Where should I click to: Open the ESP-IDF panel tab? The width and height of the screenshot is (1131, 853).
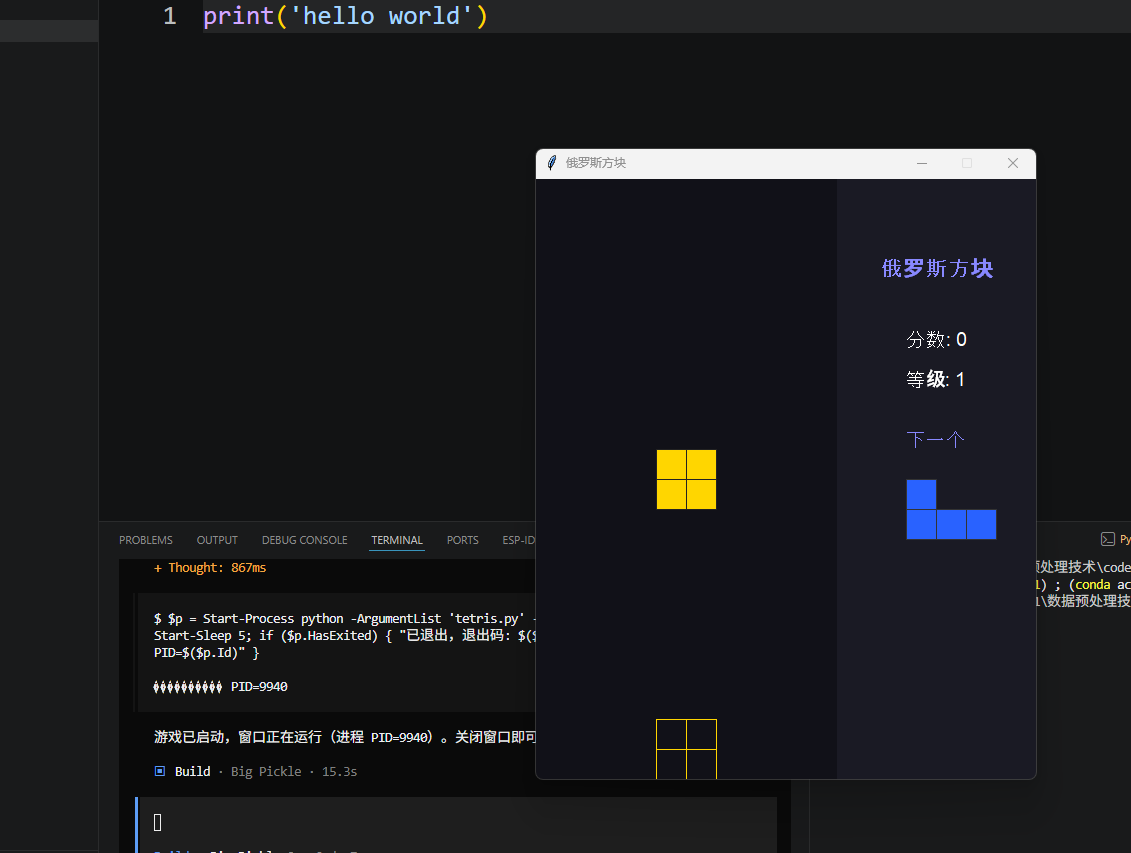click(519, 540)
